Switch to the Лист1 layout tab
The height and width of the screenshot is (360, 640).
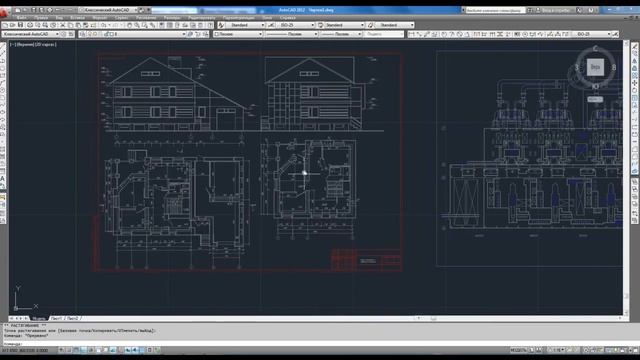coord(57,318)
